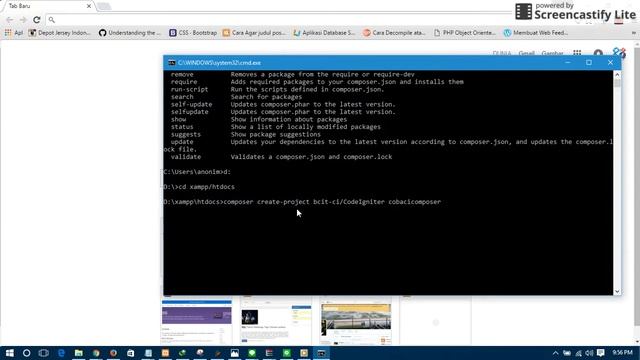640x360 pixels.
Task: Click the taskbar clock showing 9:56 PM
Action: coord(622,352)
